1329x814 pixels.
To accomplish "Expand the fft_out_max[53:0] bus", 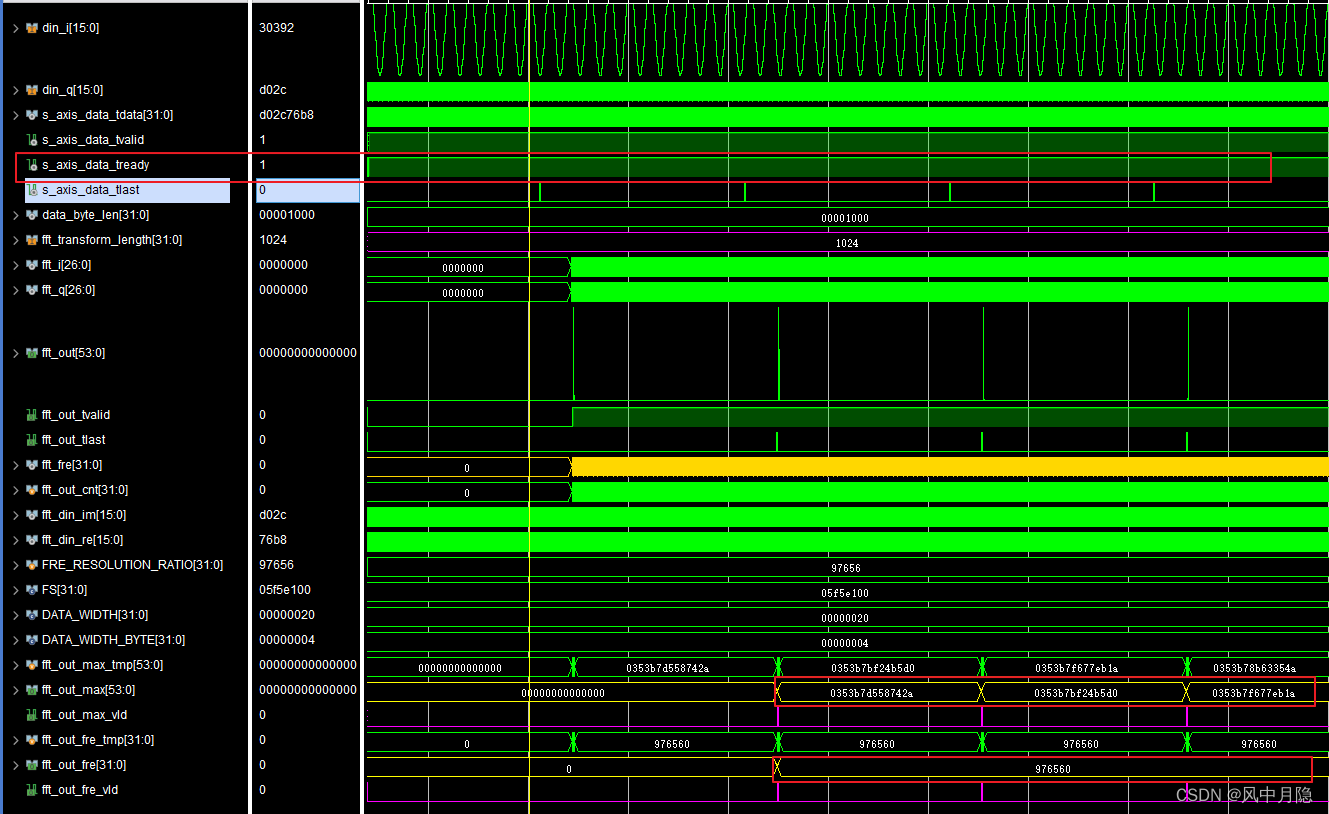I will pos(15,690).
